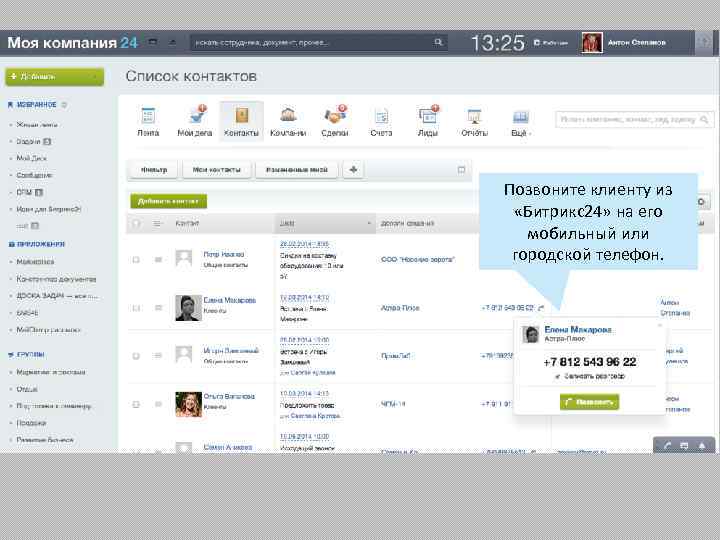Open the Компании section icon

pyautogui.click(x=288, y=115)
